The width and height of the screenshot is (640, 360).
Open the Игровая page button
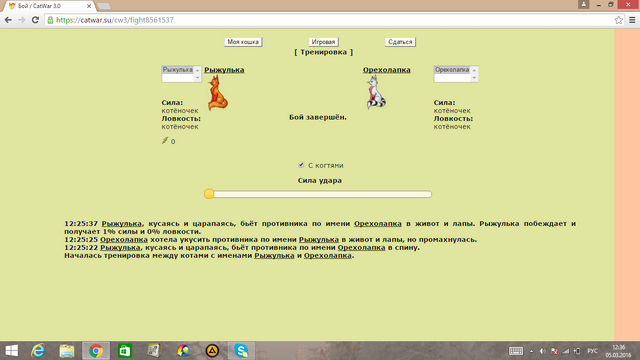(x=323, y=42)
